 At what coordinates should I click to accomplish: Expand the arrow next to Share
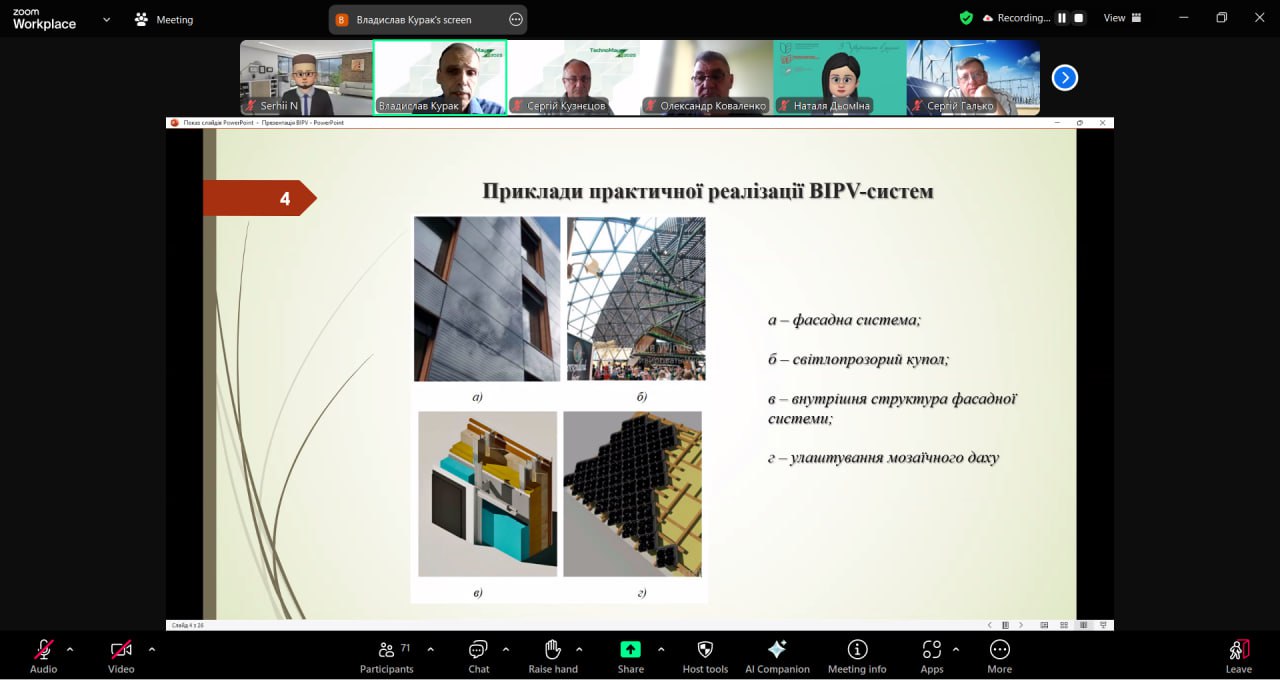(661, 649)
